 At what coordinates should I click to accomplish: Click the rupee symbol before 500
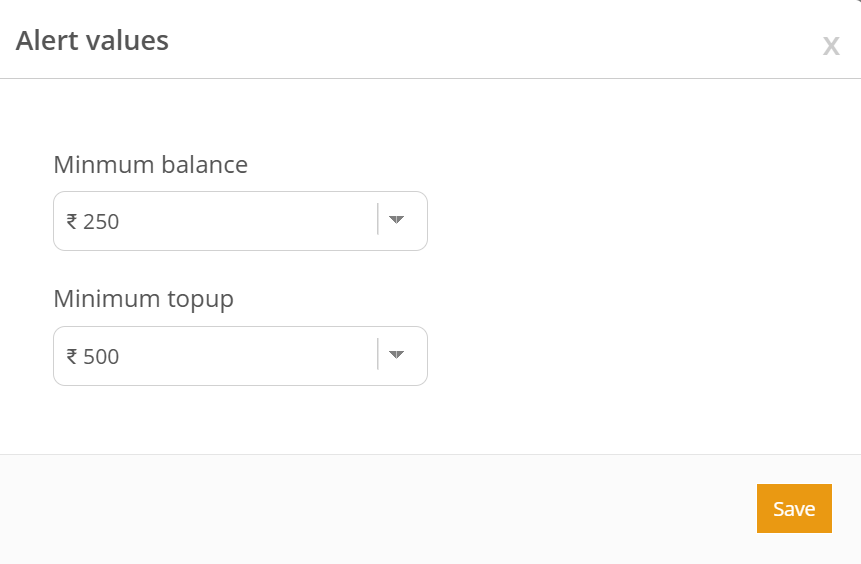[x=72, y=357]
